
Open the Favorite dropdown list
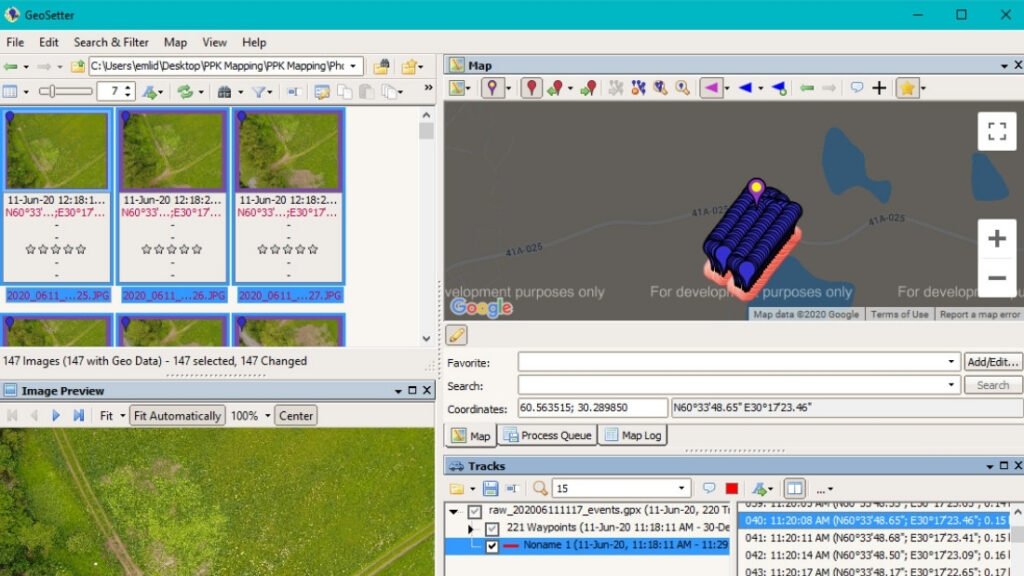click(951, 362)
